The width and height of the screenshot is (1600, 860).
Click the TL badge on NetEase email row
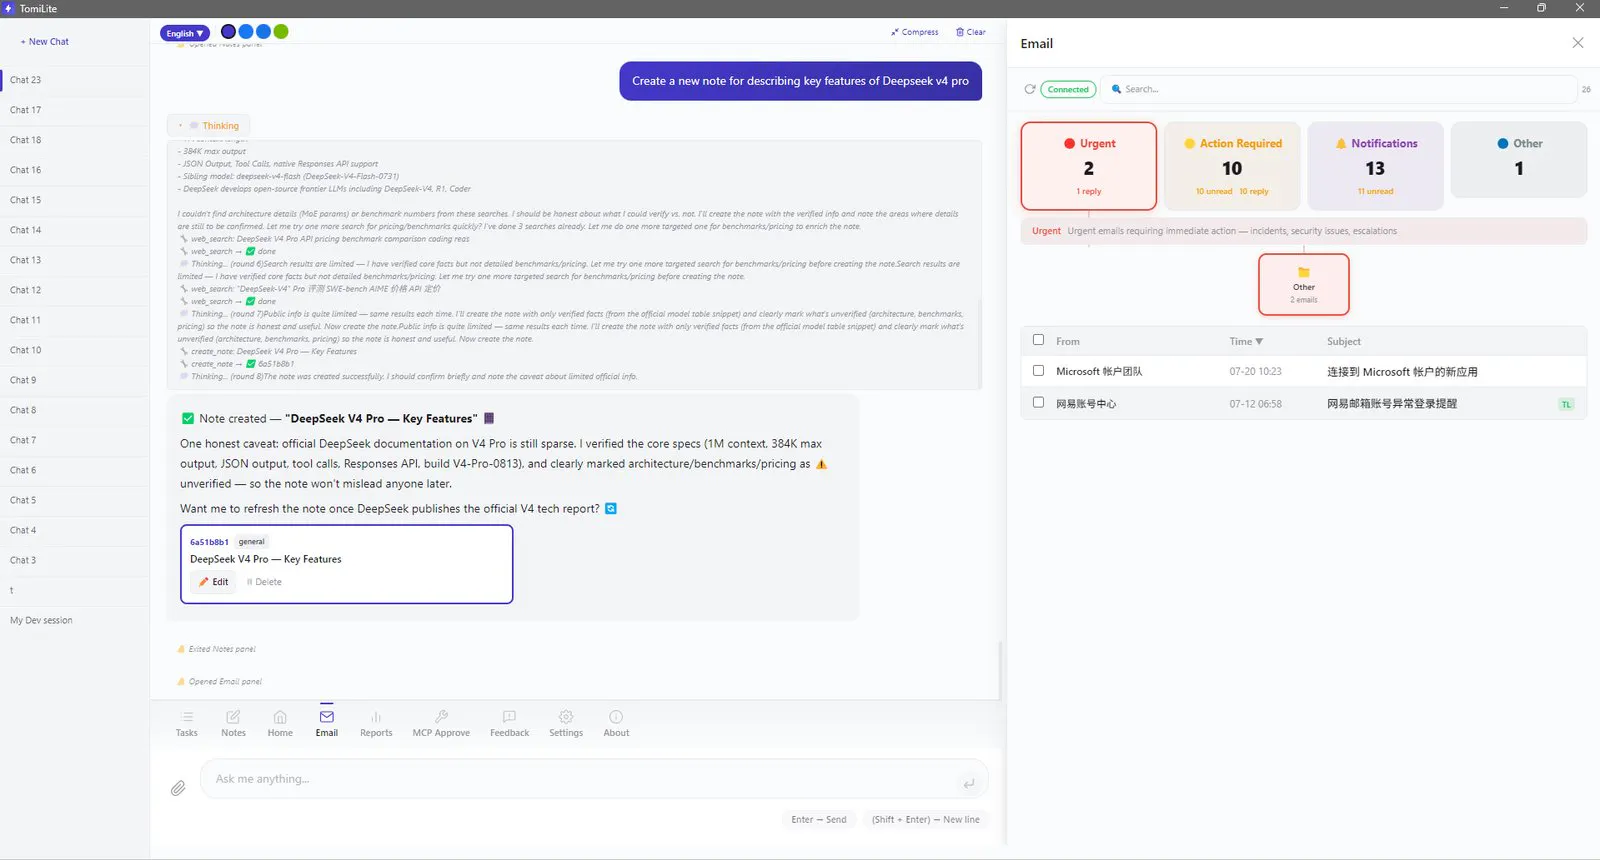coord(1566,404)
